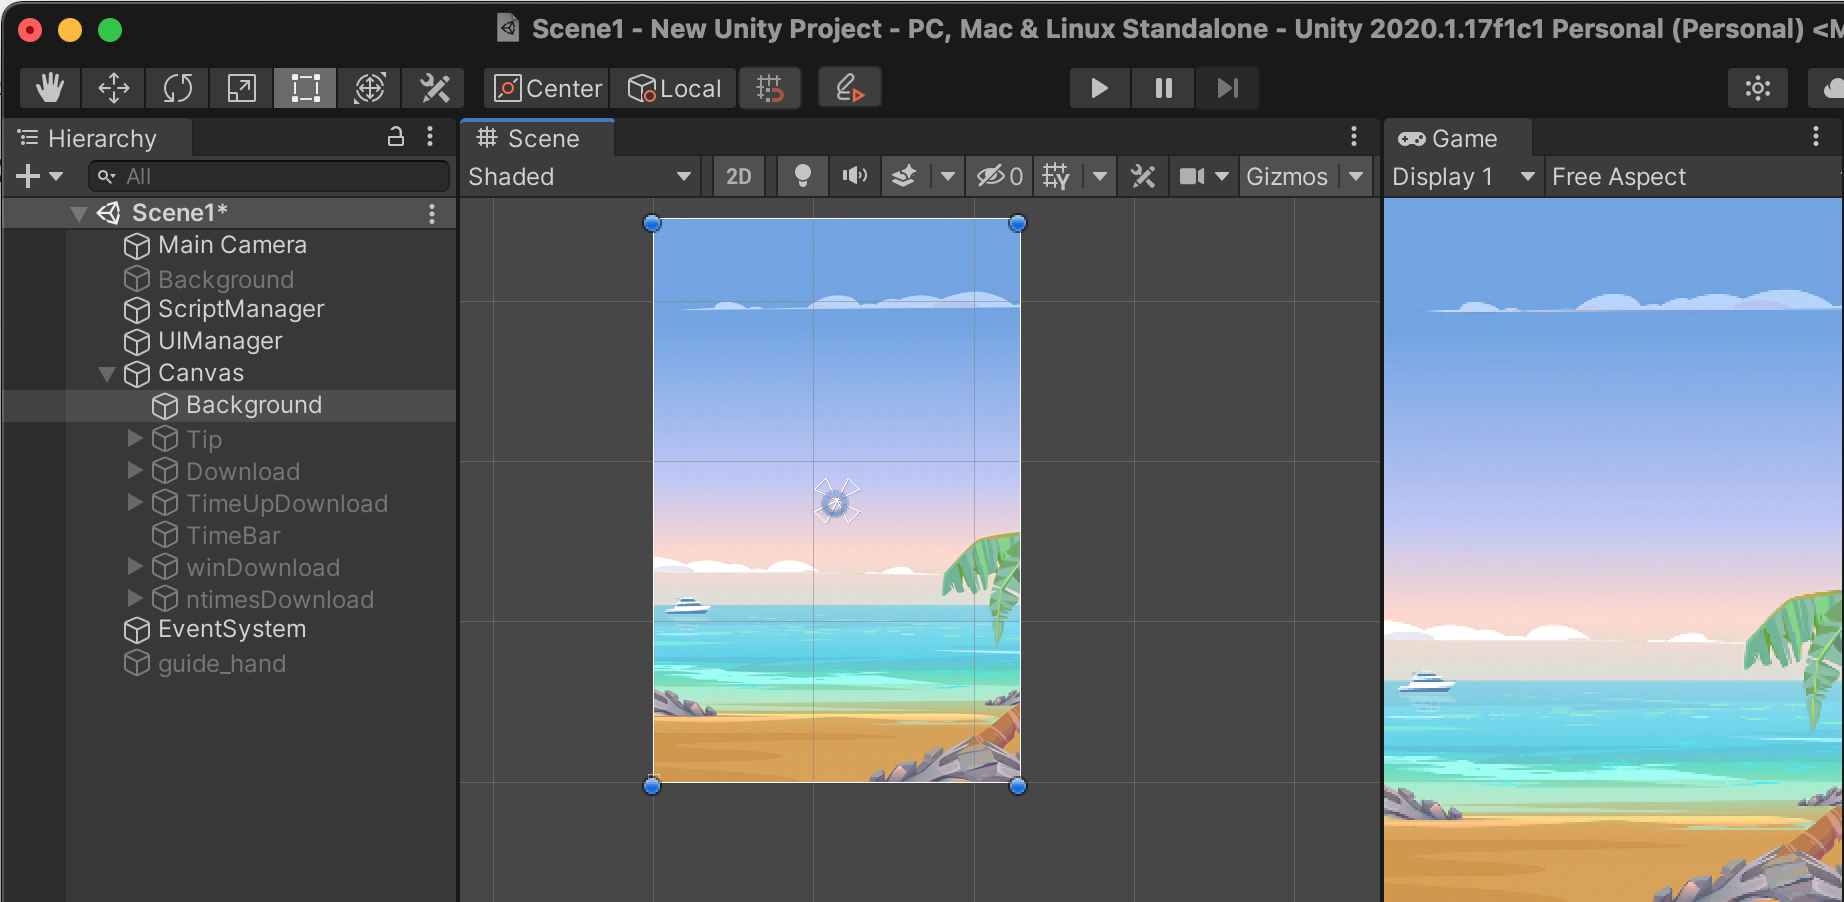Toggle the 2D view mode
This screenshot has width=1844, height=902.
[x=739, y=176]
